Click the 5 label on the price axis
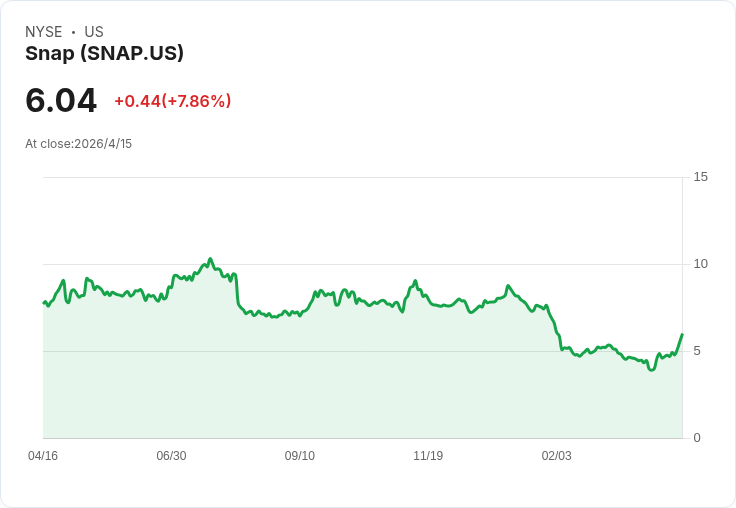This screenshot has width=736, height=508. point(697,351)
